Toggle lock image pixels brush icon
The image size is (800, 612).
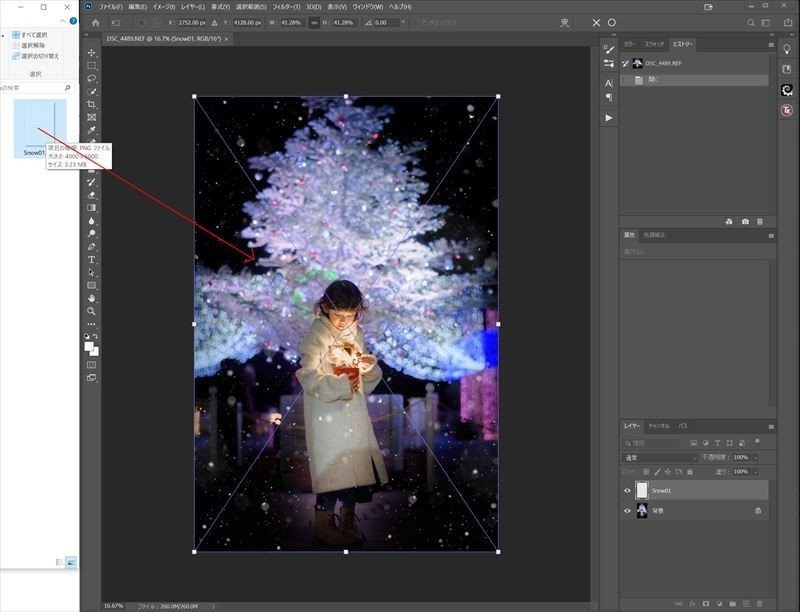(657, 472)
